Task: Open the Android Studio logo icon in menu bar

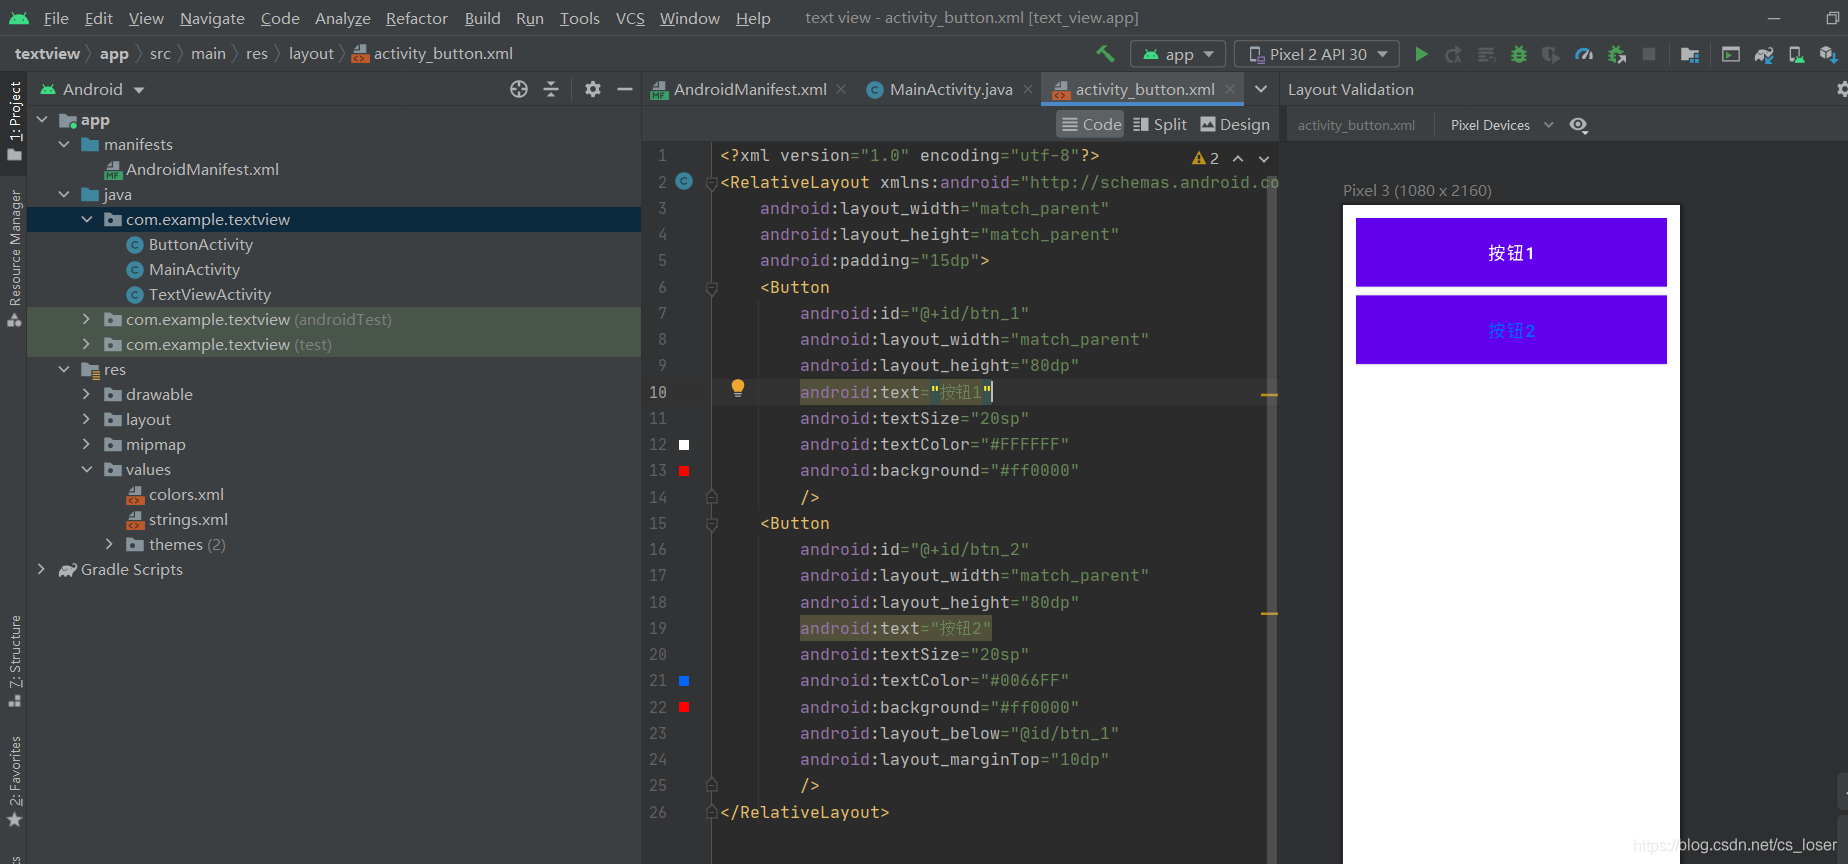Action: 19,18
